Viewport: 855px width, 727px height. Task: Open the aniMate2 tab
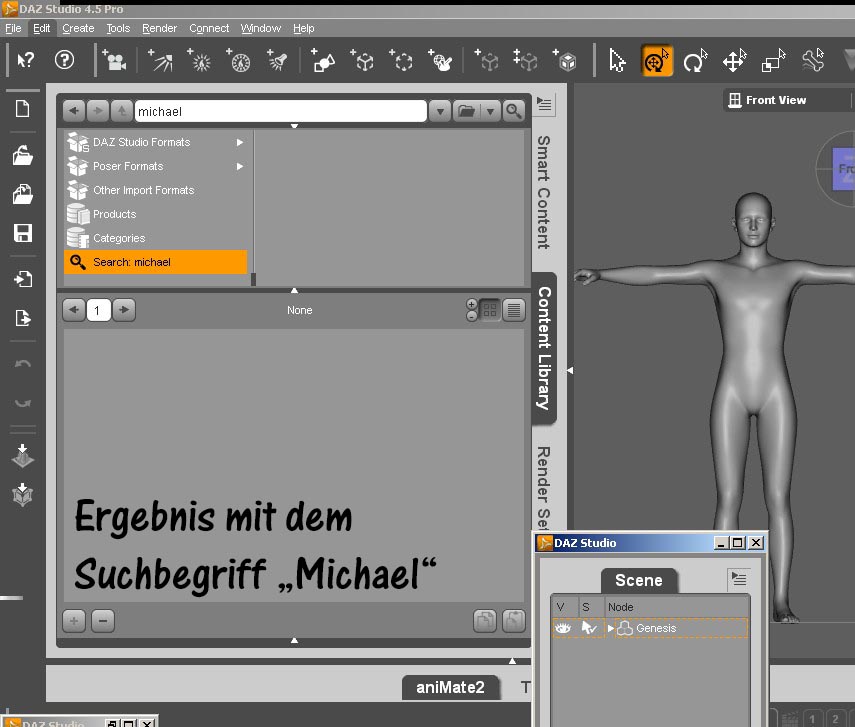(x=450, y=687)
